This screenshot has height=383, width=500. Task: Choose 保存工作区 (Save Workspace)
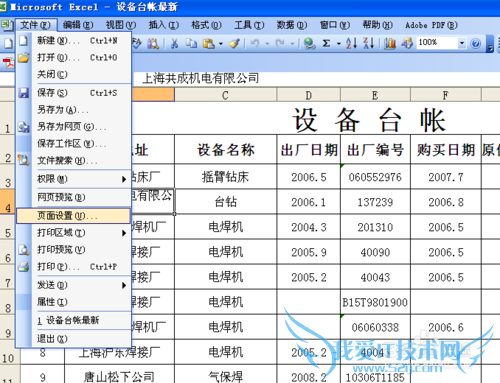click(x=73, y=144)
